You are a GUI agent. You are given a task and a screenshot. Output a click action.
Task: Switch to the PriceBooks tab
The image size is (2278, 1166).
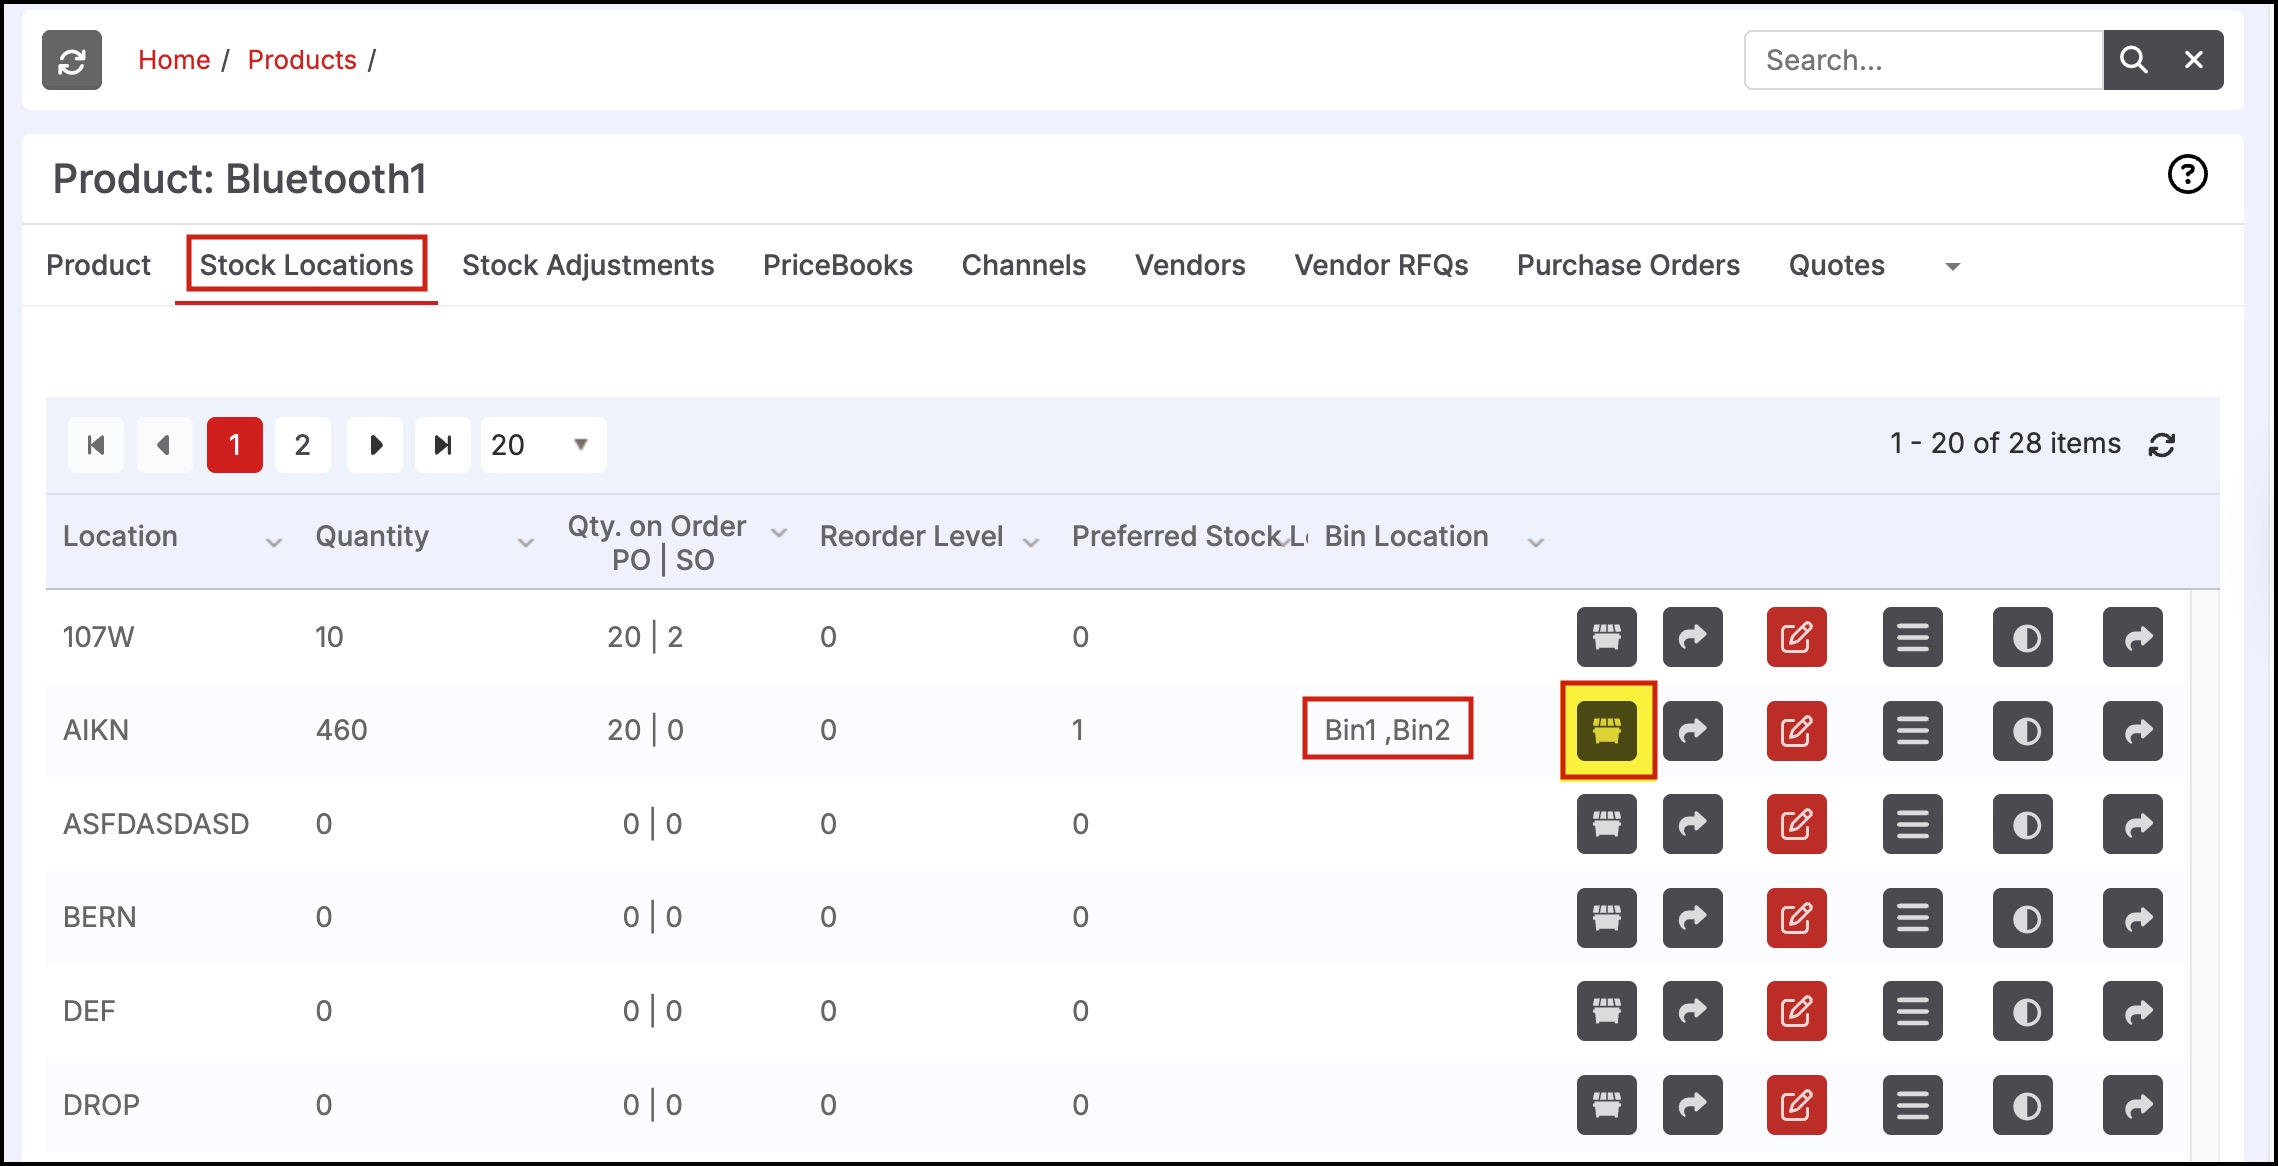coord(838,265)
